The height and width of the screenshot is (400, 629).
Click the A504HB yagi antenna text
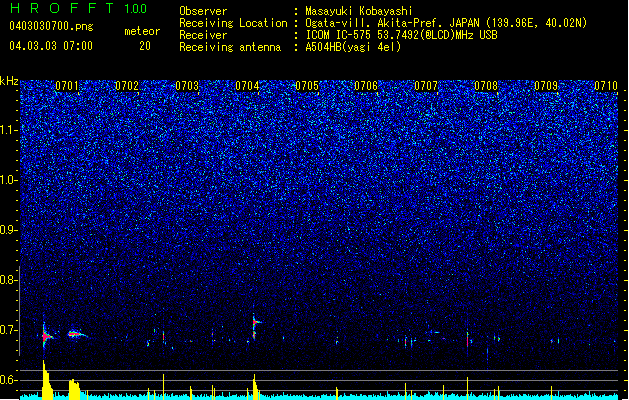353,47
